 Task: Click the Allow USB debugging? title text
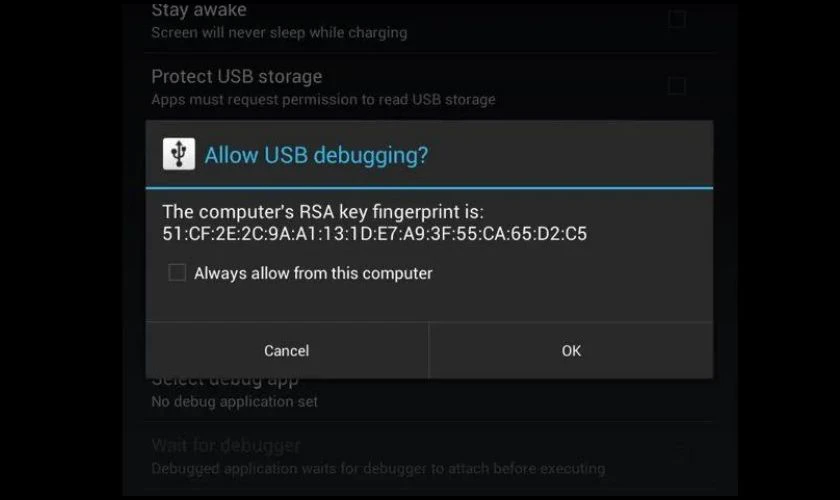point(316,155)
